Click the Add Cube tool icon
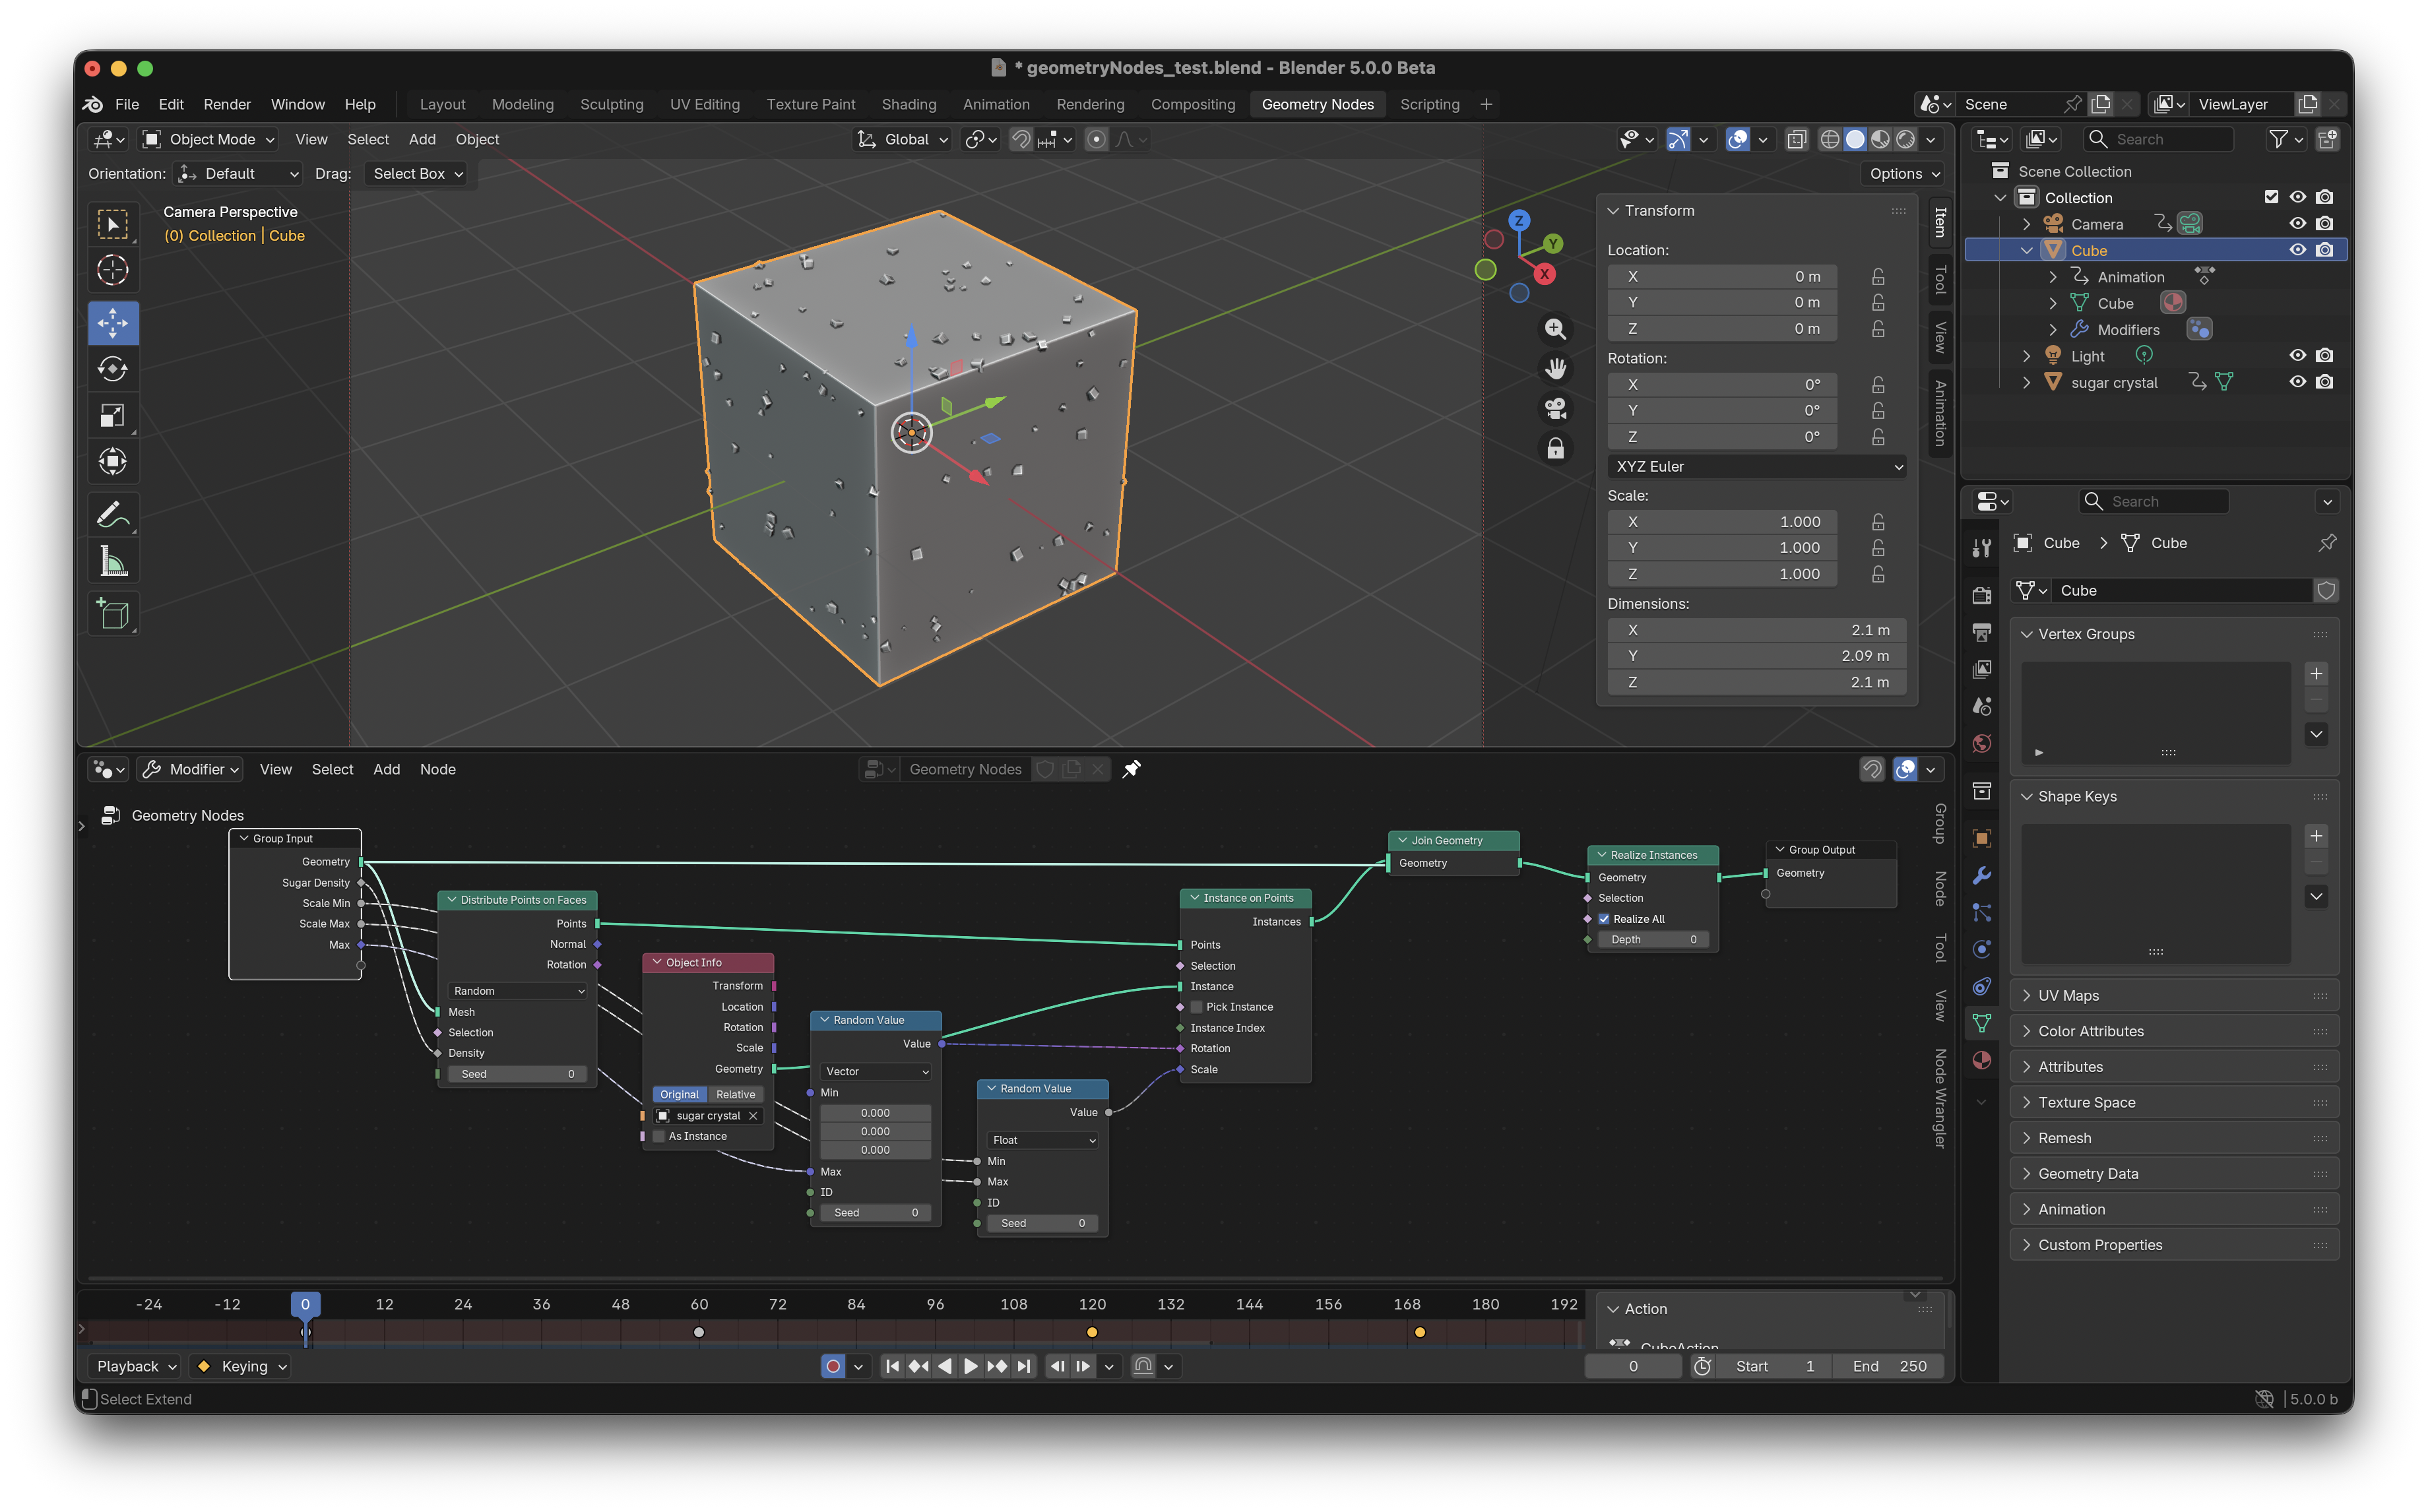This screenshot has height=1512, width=2428. 113,613
